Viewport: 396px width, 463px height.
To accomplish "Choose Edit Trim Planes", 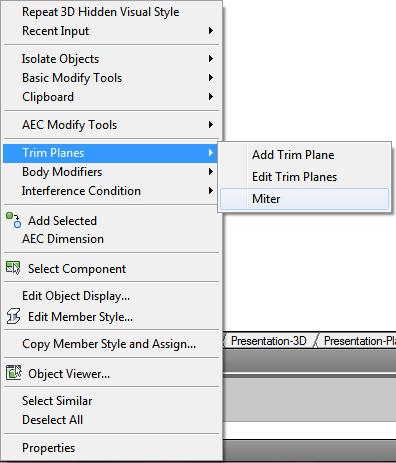I will coord(304,177).
